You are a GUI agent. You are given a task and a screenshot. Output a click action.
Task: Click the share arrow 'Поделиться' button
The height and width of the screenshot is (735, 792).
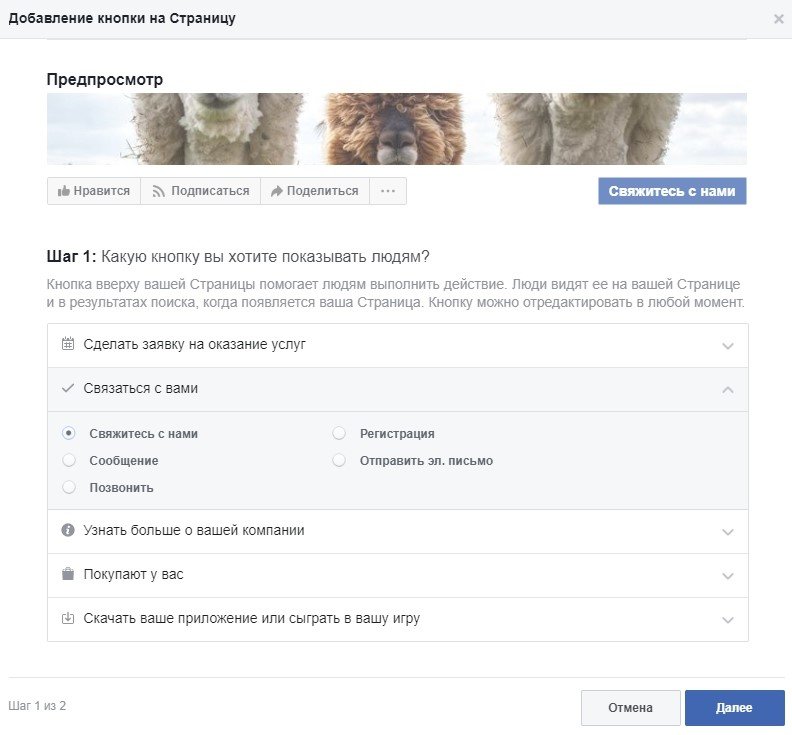coord(314,191)
